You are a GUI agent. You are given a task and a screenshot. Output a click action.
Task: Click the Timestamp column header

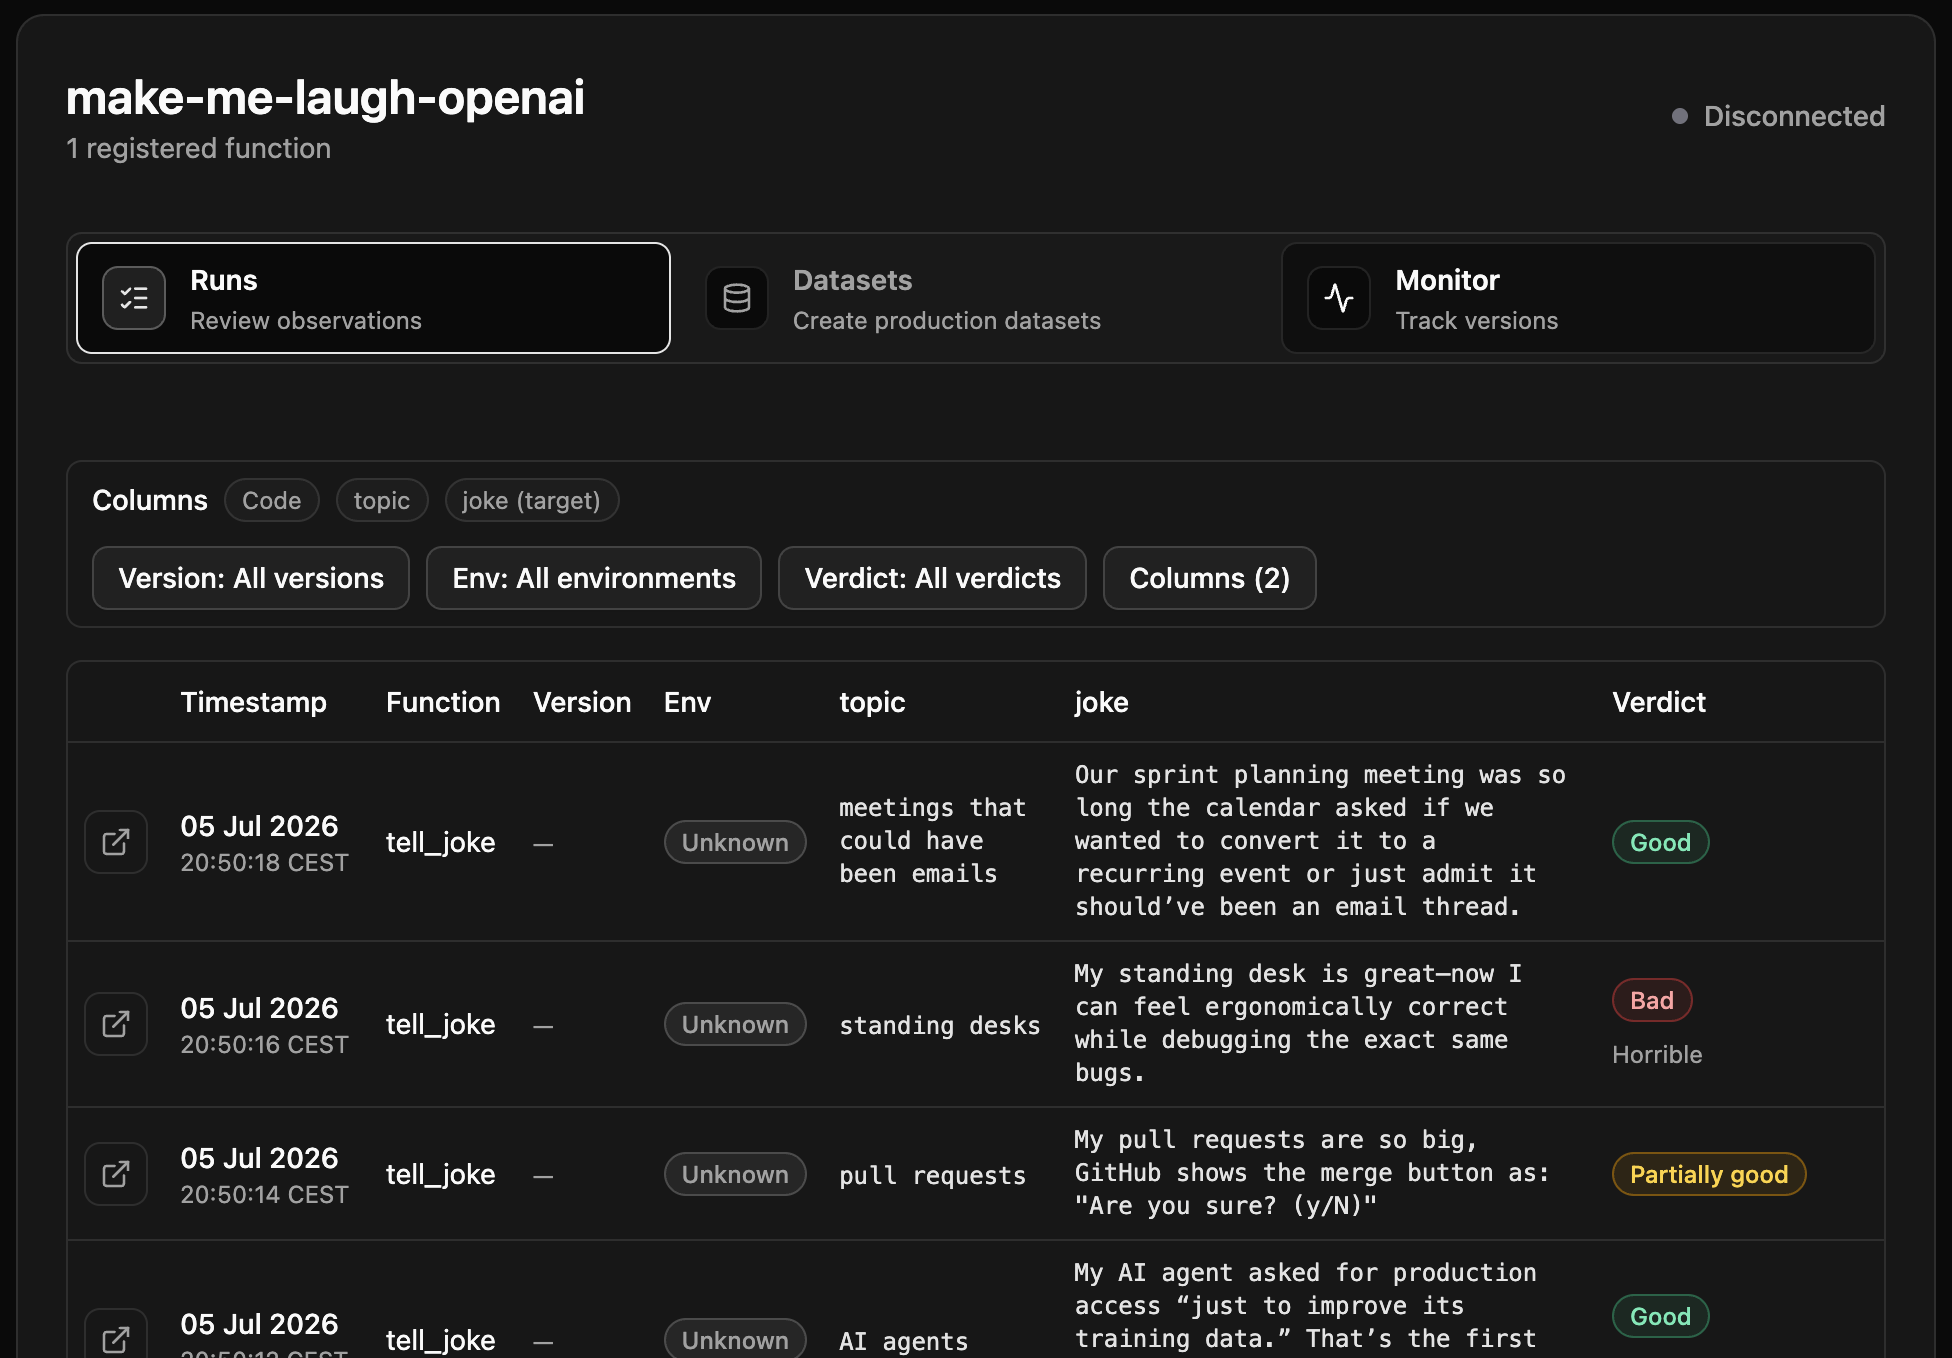253,702
